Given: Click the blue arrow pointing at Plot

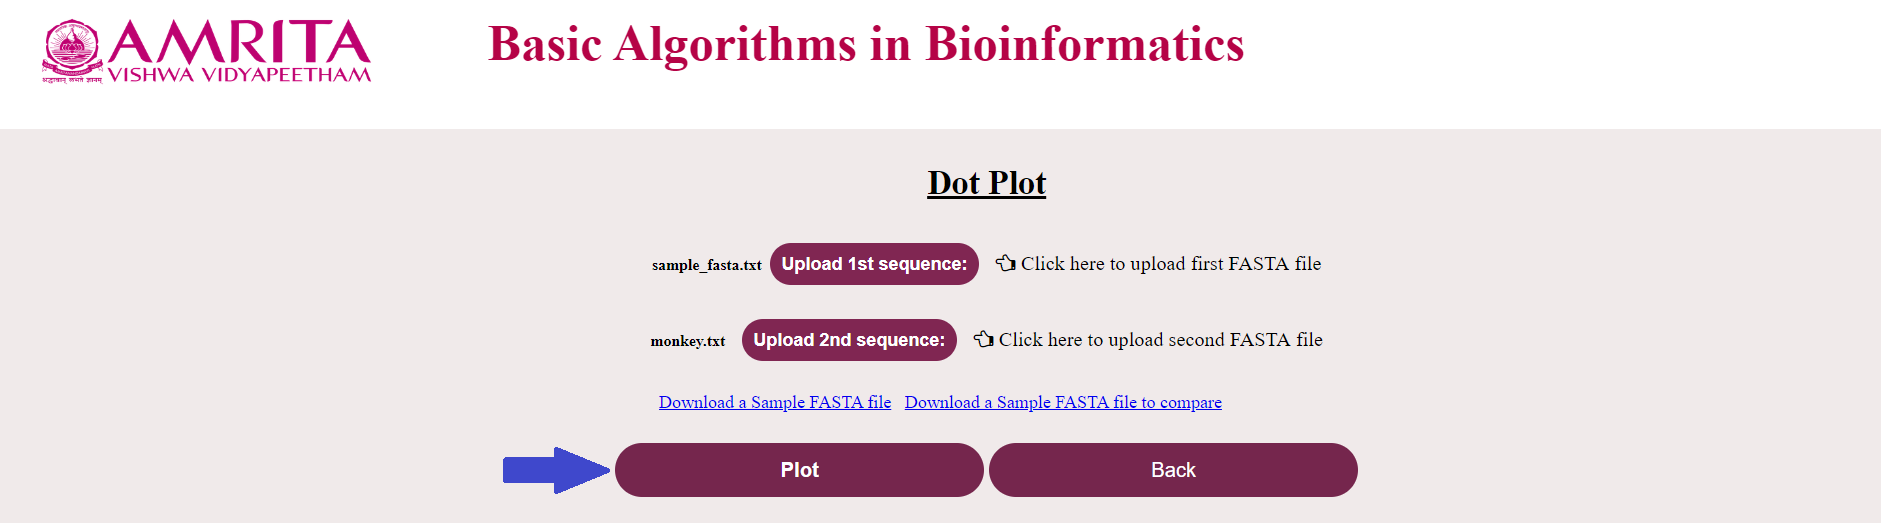Looking at the screenshot, I should [x=556, y=470].
